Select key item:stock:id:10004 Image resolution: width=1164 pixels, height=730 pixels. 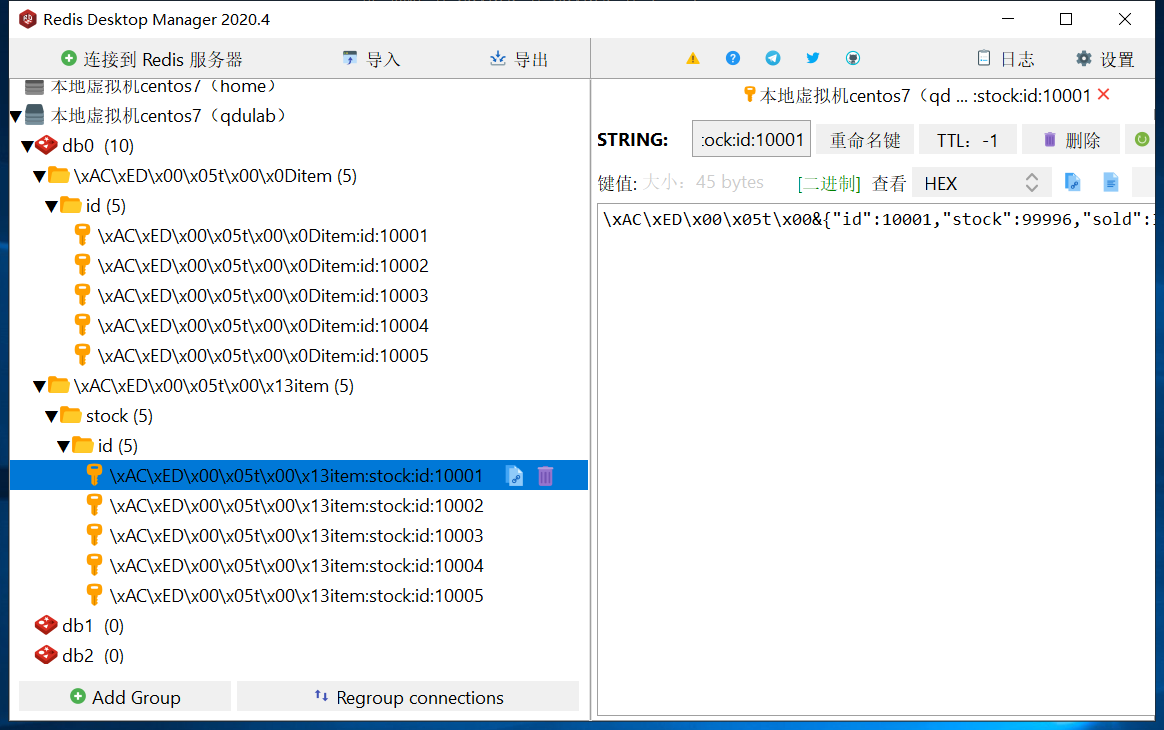(x=296, y=566)
